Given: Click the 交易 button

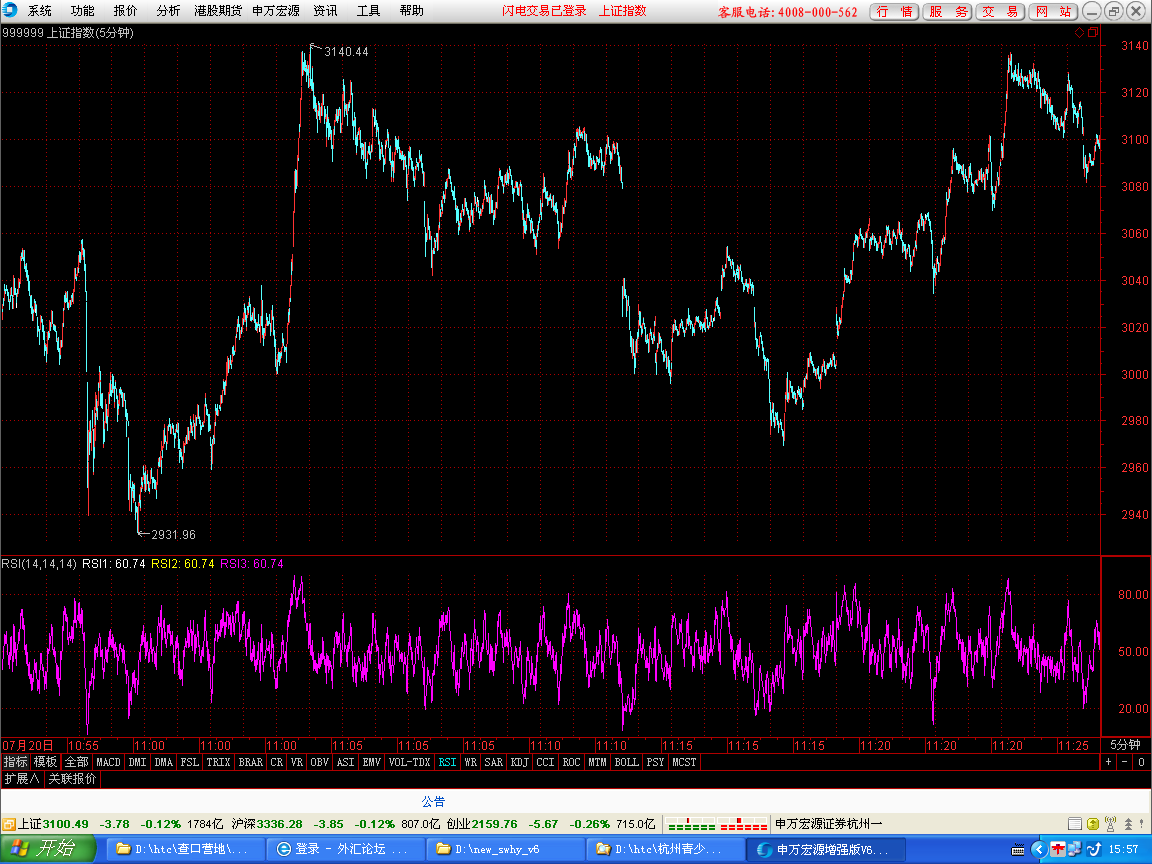Looking at the screenshot, I should click(x=1000, y=12).
